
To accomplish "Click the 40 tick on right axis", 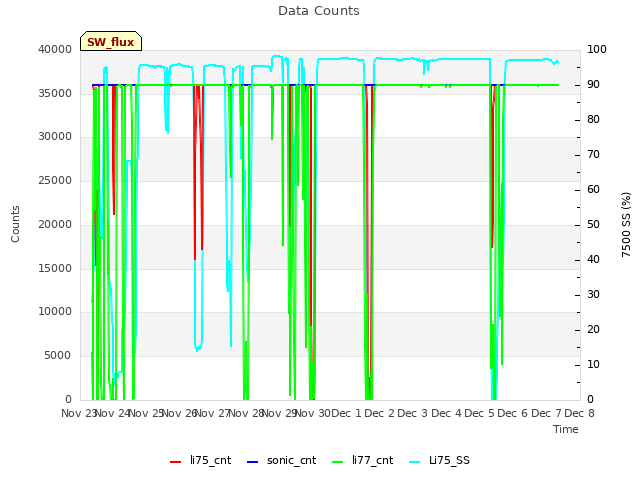I will tap(593, 260).
